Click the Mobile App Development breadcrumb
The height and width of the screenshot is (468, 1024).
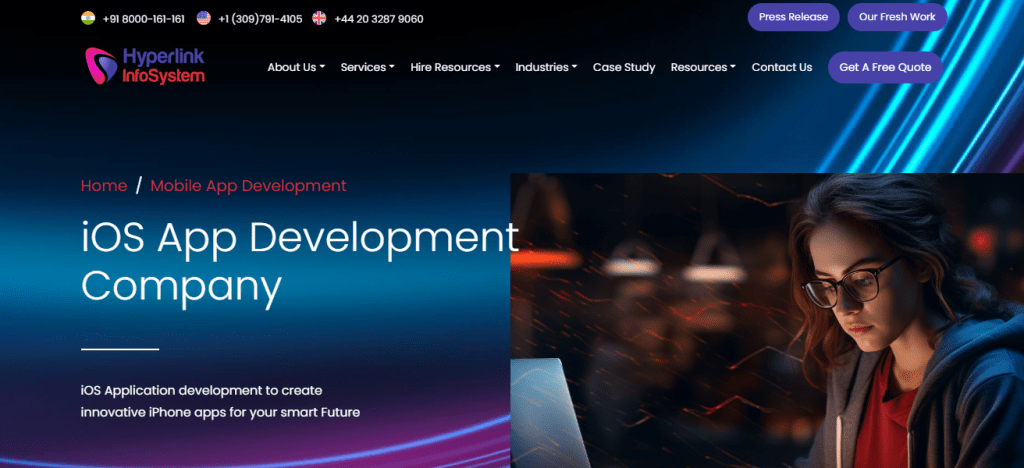coord(248,185)
